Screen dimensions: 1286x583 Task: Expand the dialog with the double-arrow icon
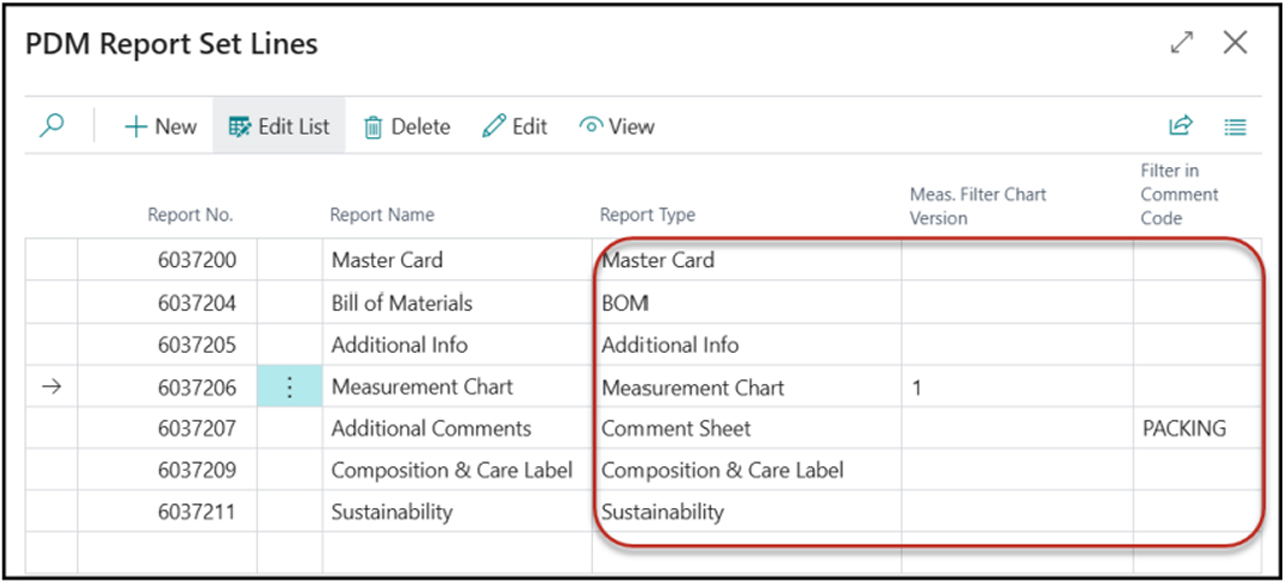point(1182,43)
